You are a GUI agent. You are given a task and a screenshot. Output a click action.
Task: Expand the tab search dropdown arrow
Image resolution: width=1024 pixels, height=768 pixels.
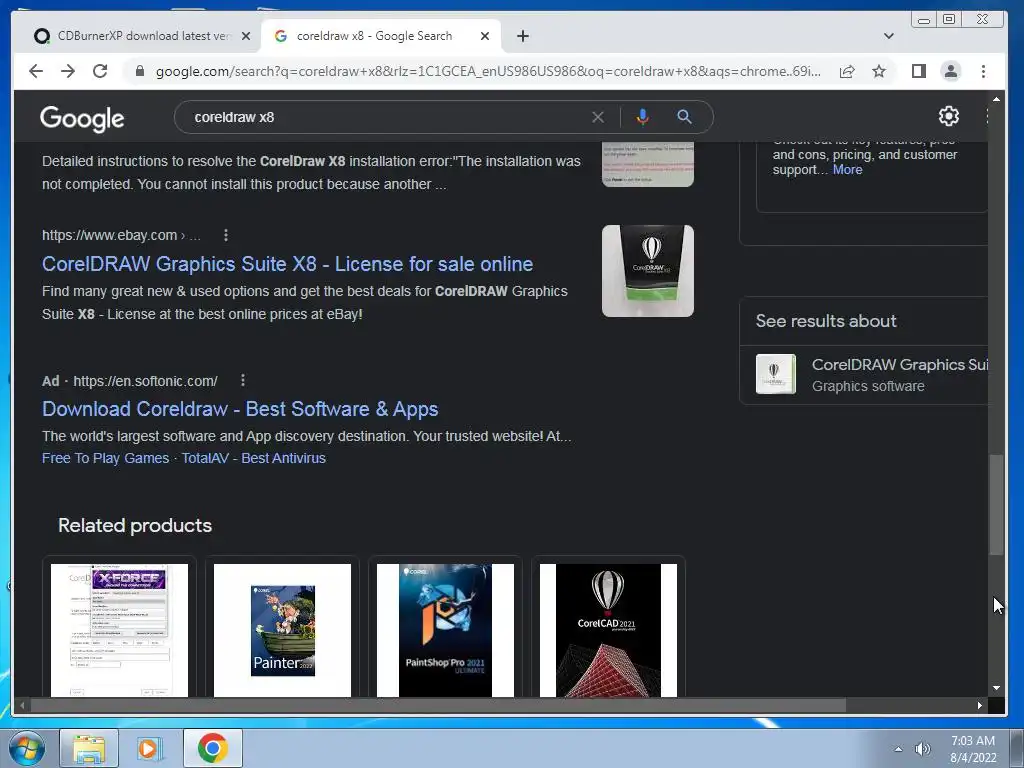click(x=888, y=36)
